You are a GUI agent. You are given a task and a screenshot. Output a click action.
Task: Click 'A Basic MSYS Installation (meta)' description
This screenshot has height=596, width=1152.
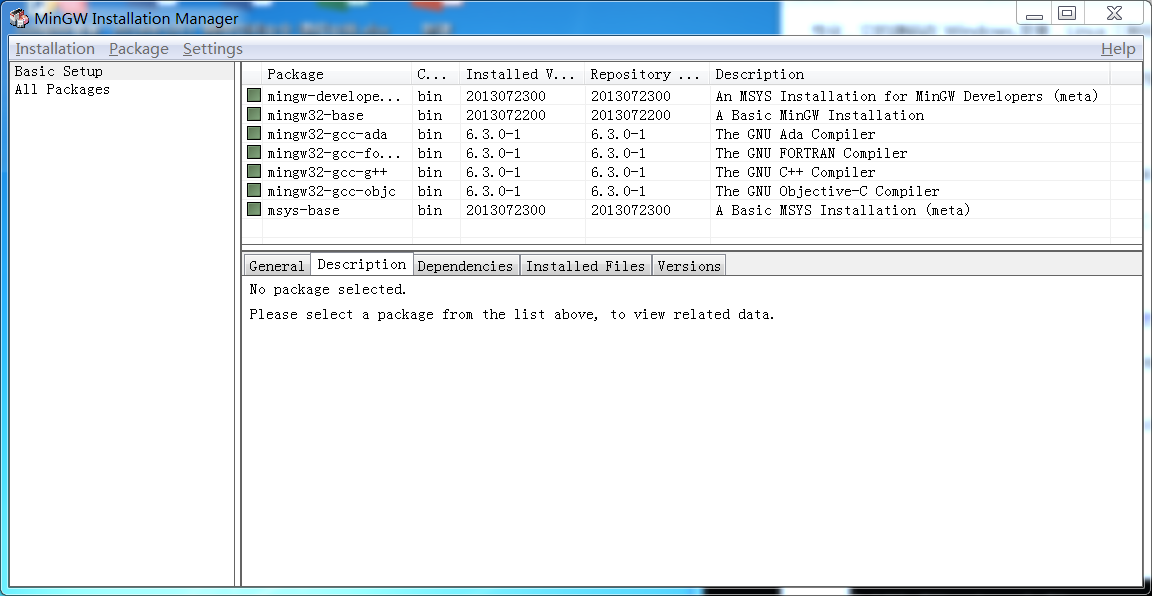click(843, 211)
